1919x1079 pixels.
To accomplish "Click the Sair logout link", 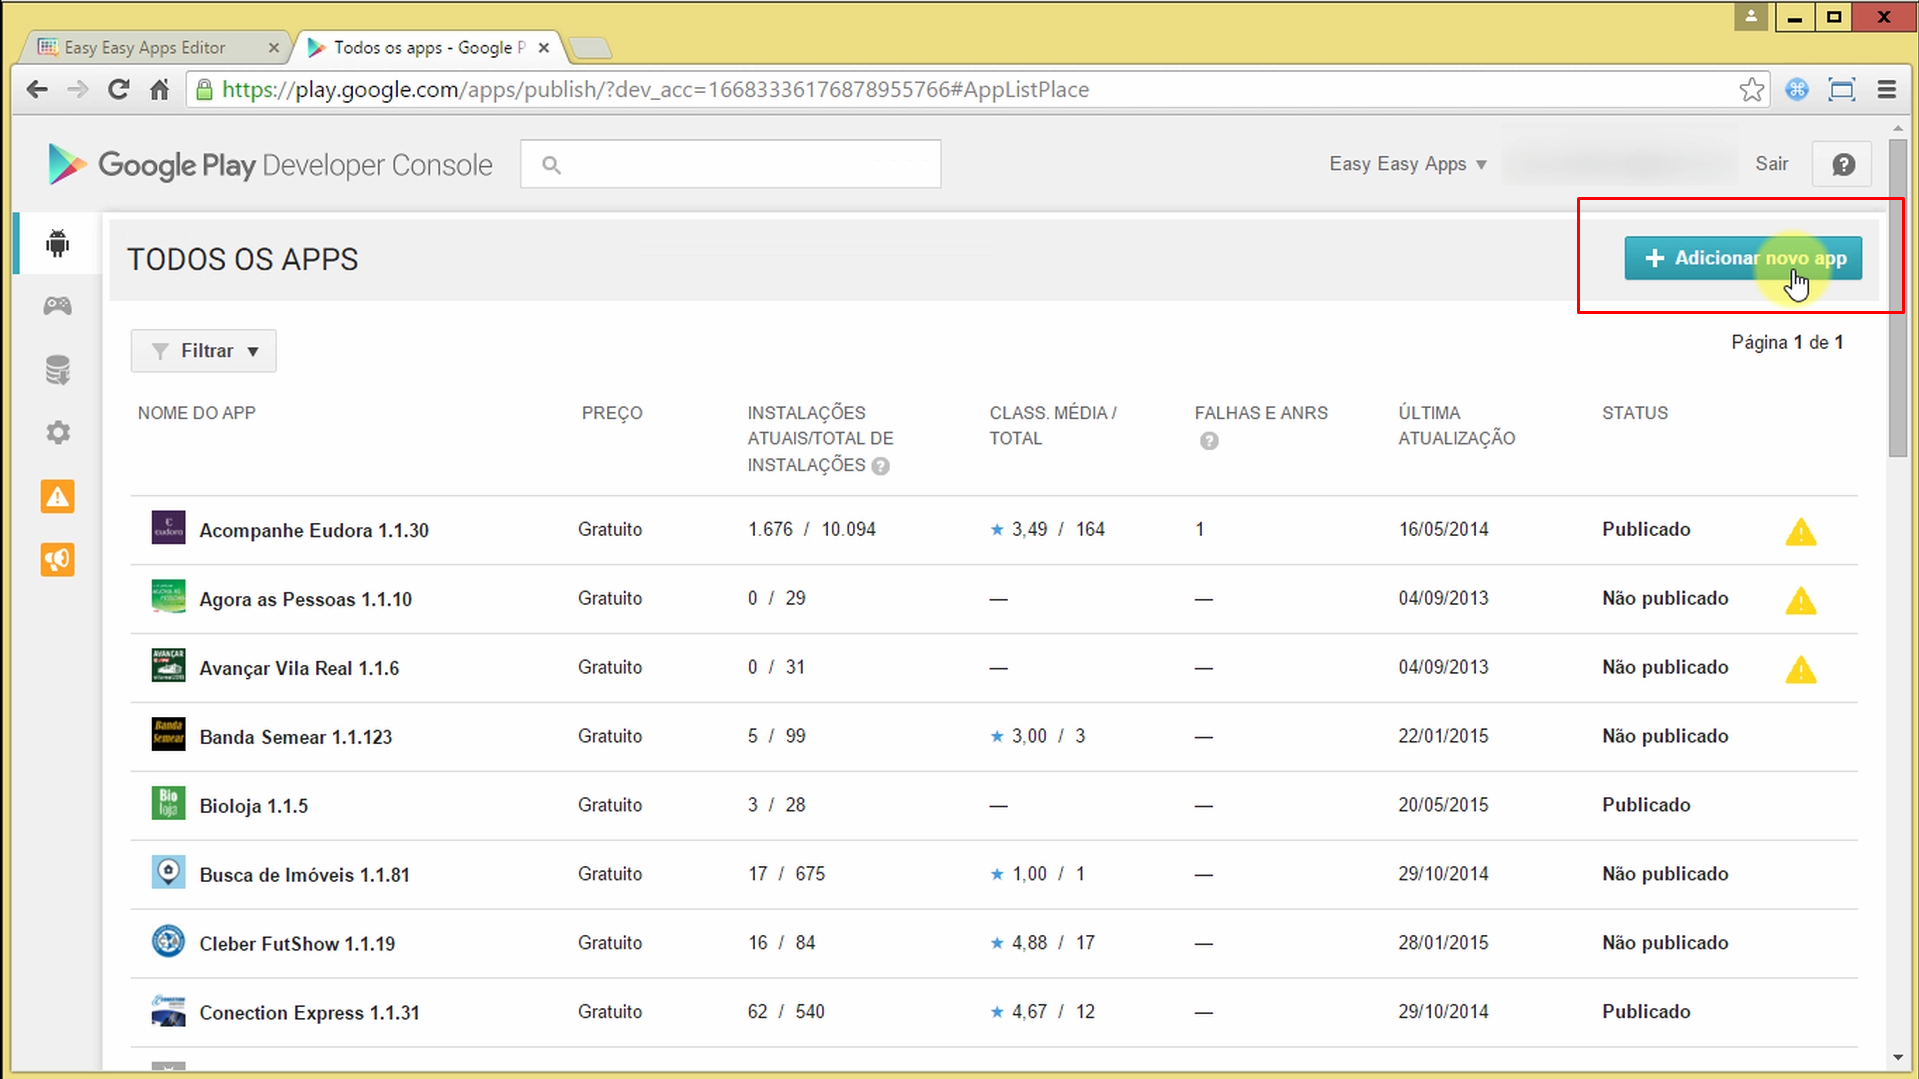I will (1771, 164).
